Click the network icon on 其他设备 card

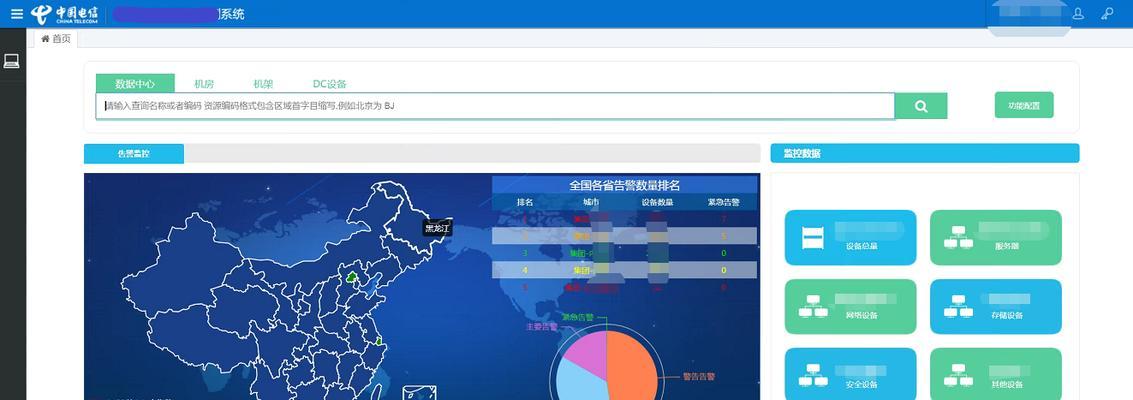coord(958,375)
